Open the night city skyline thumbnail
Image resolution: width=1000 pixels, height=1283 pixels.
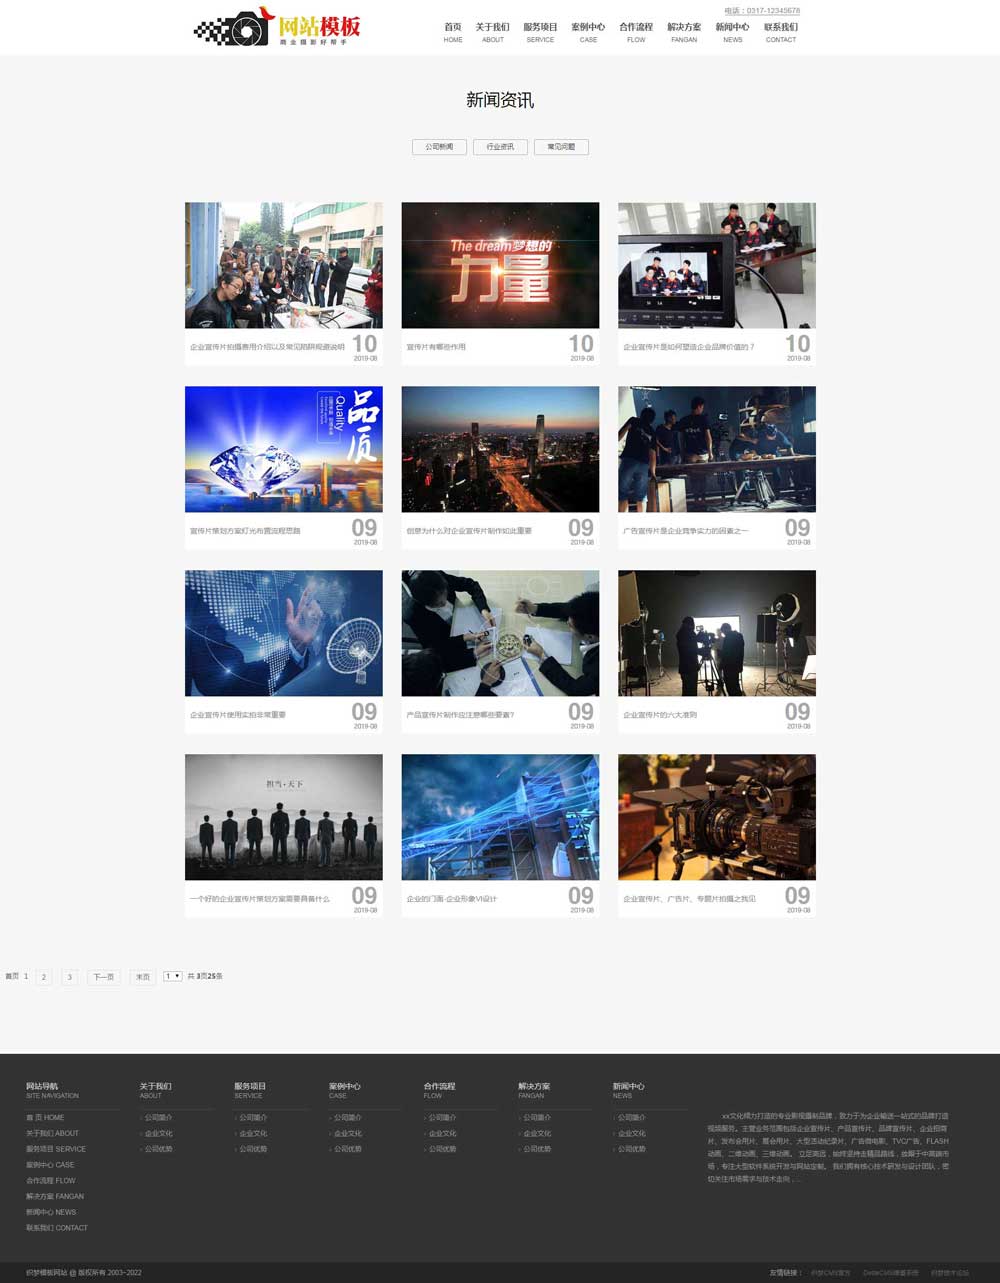[x=500, y=449]
